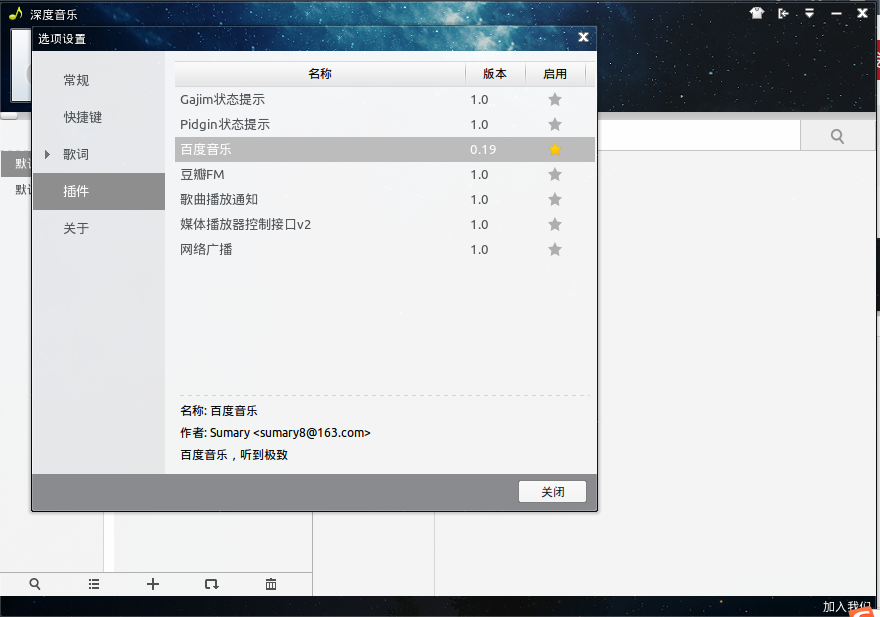Click the 加入我们 link at bottom
880x617 pixels.
[x=847, y=606]
